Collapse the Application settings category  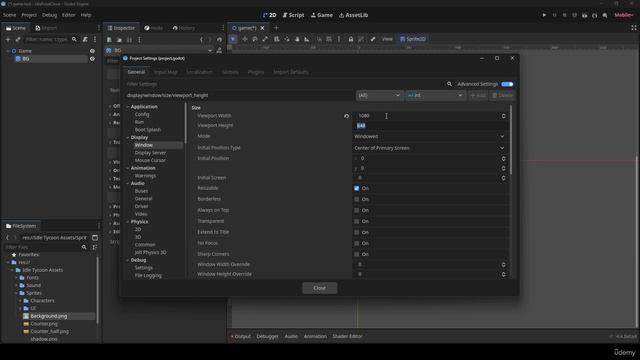128,107
